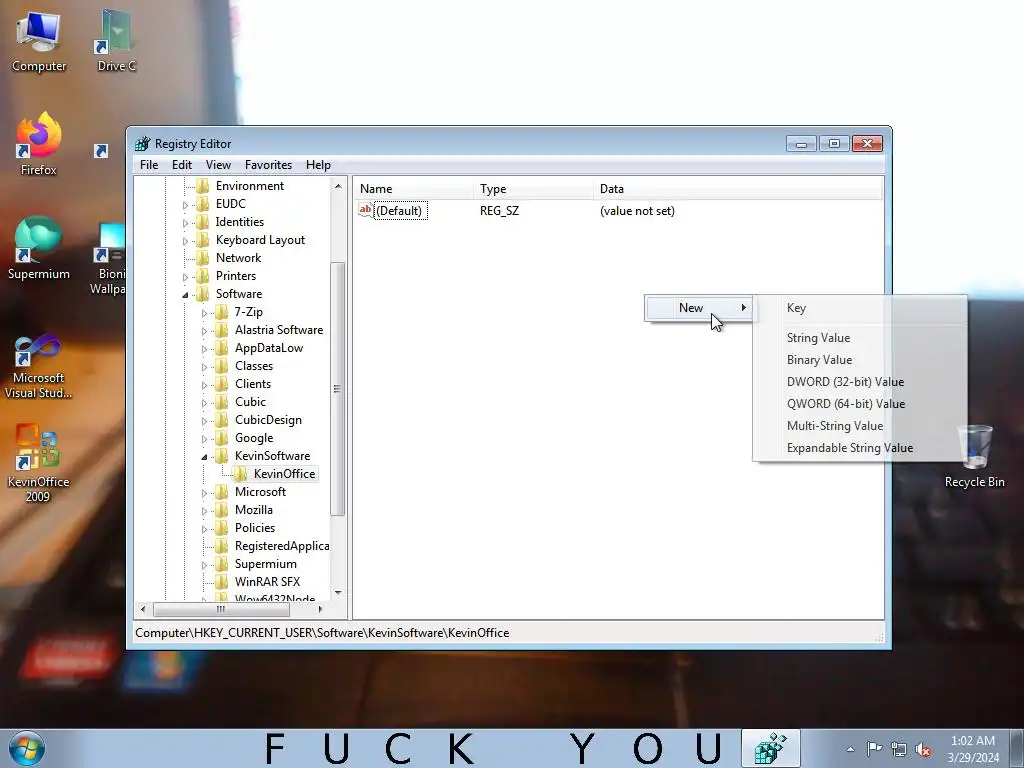Select the Network key
Viewport: 1024px width, 768px height.
238,257
